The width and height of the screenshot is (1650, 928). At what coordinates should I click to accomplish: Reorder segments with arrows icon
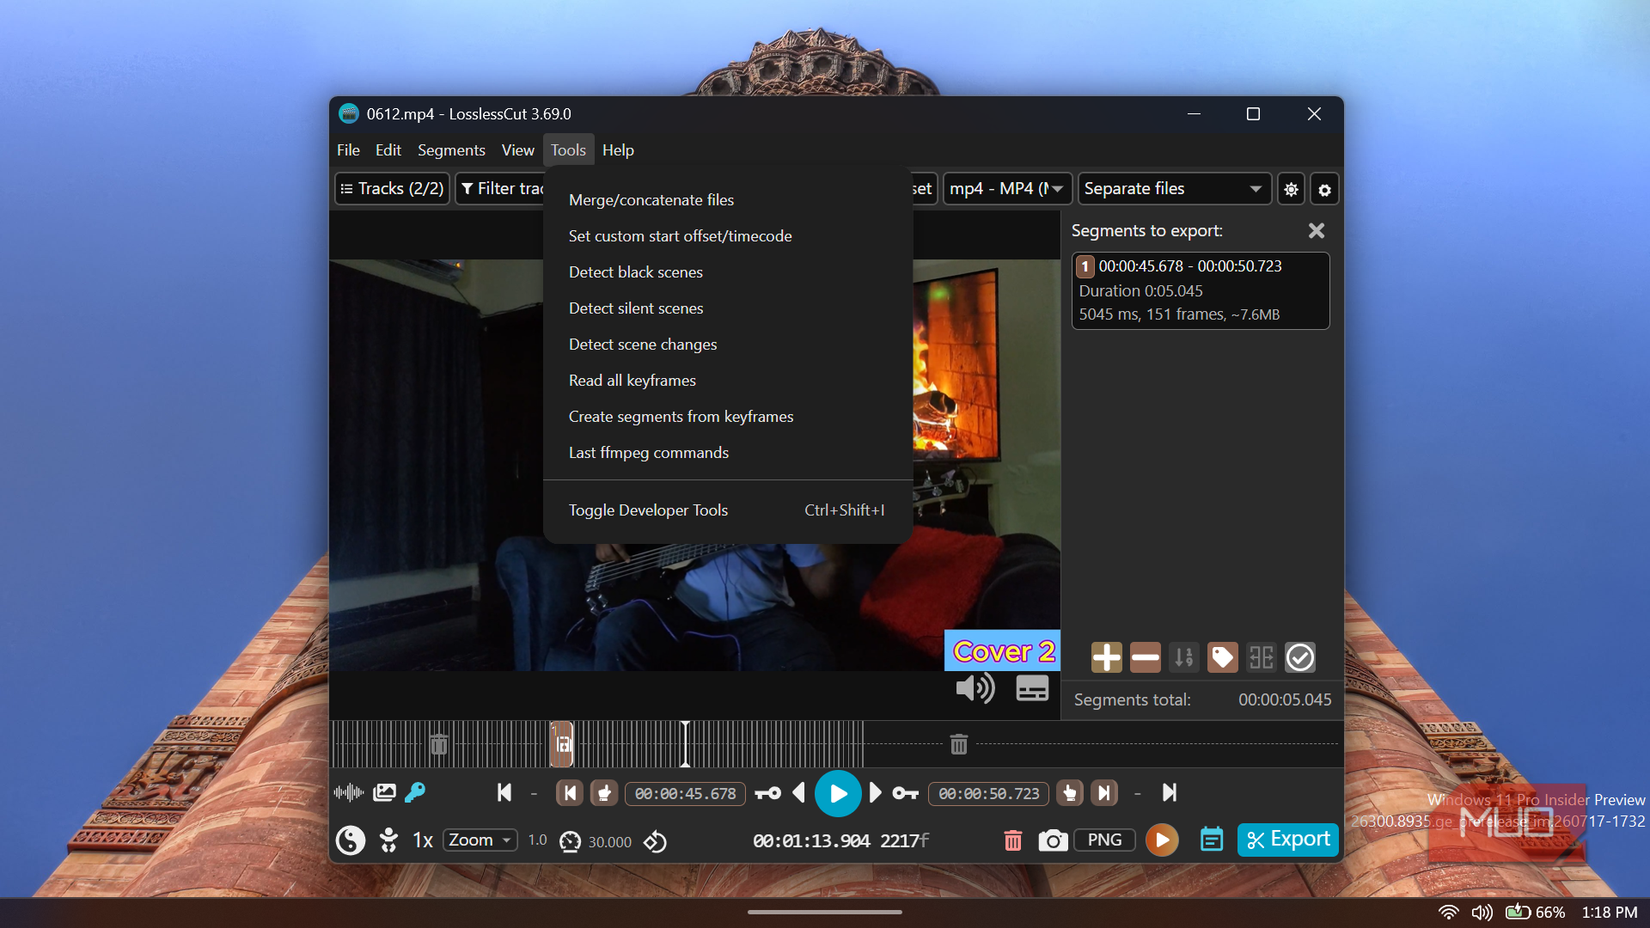click(x=1184, y=657)
